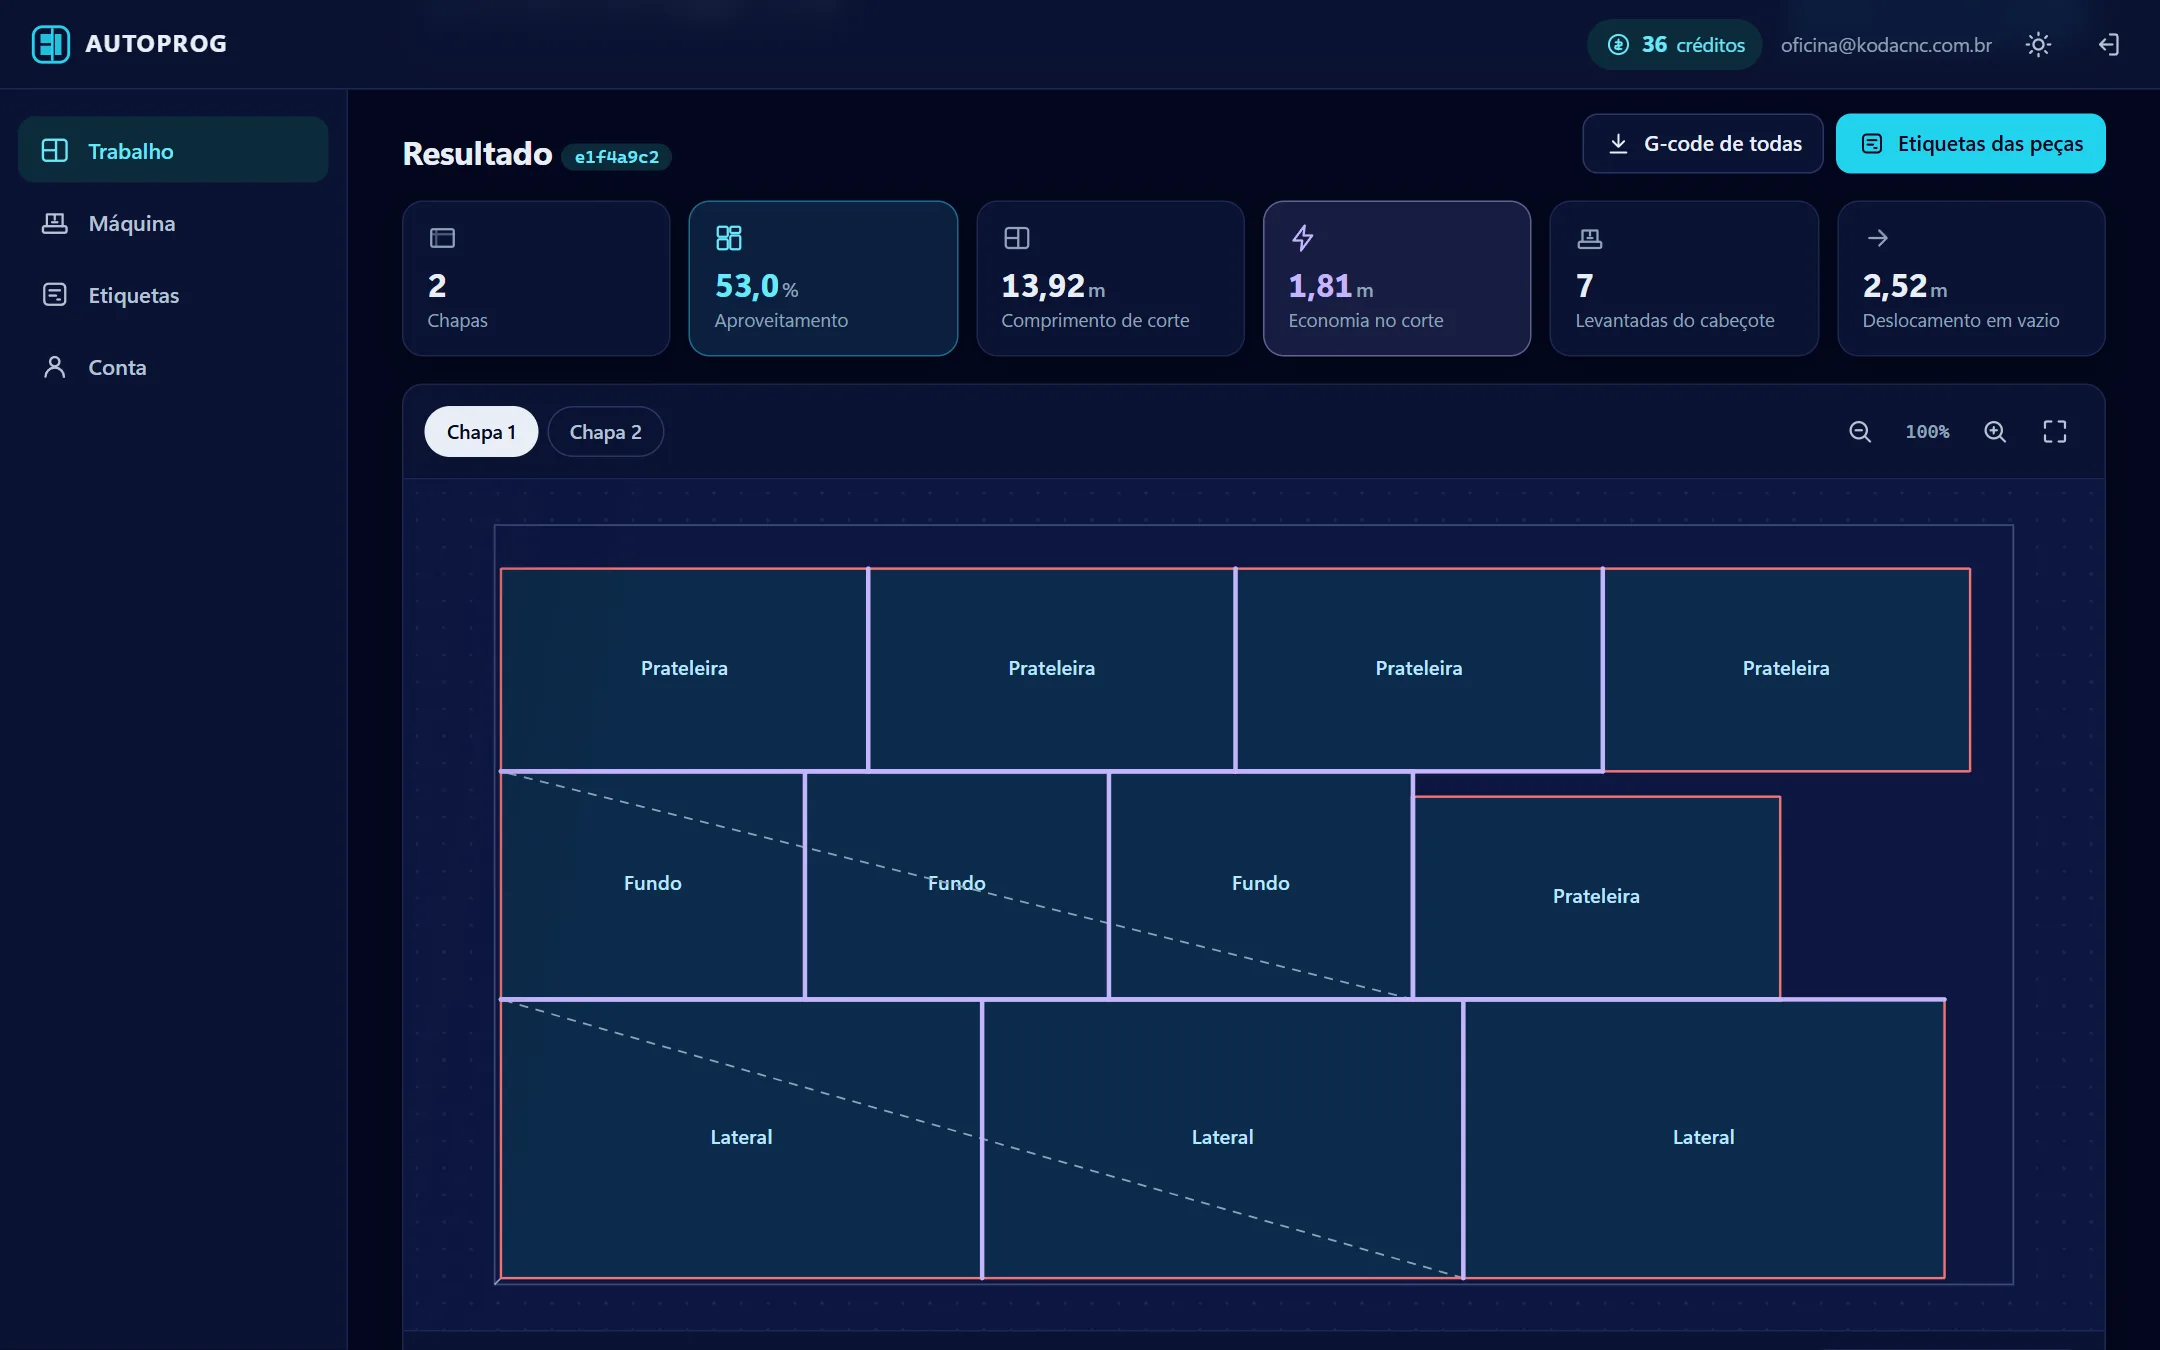Open Conta in the sidebar

[173, 367]
